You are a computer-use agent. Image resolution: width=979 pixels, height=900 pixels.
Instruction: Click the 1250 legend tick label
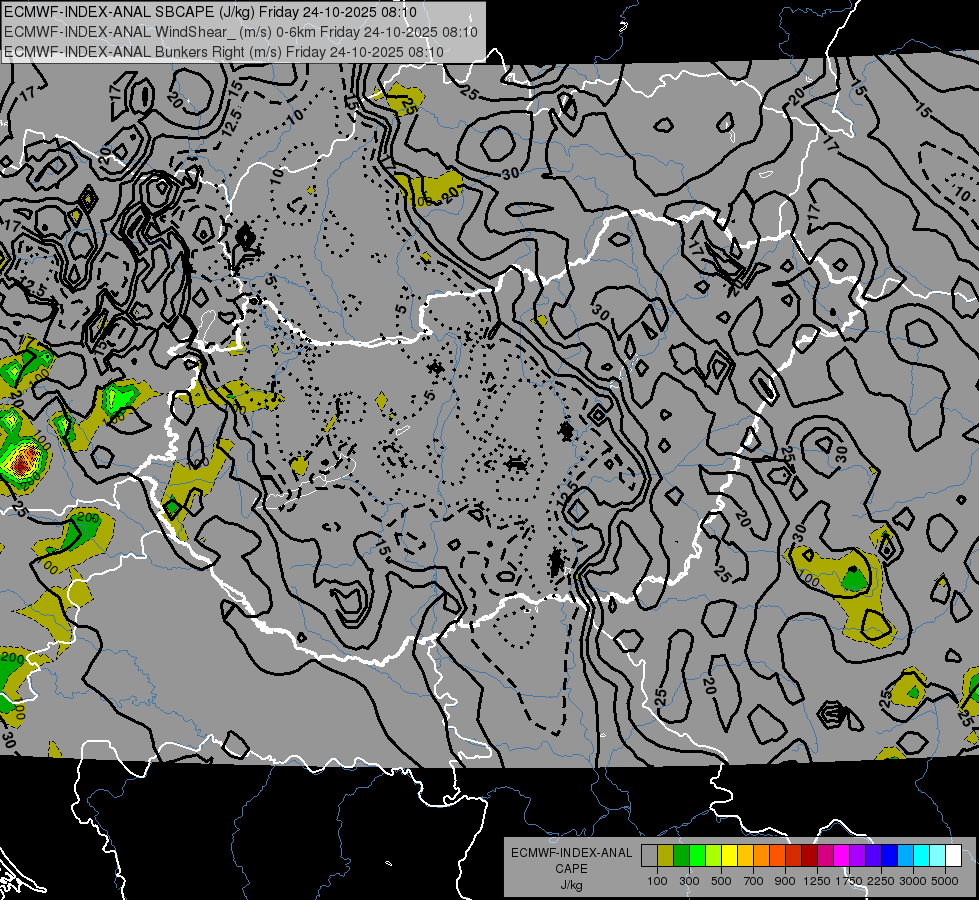pyautogui.click(x=817, y=881)
